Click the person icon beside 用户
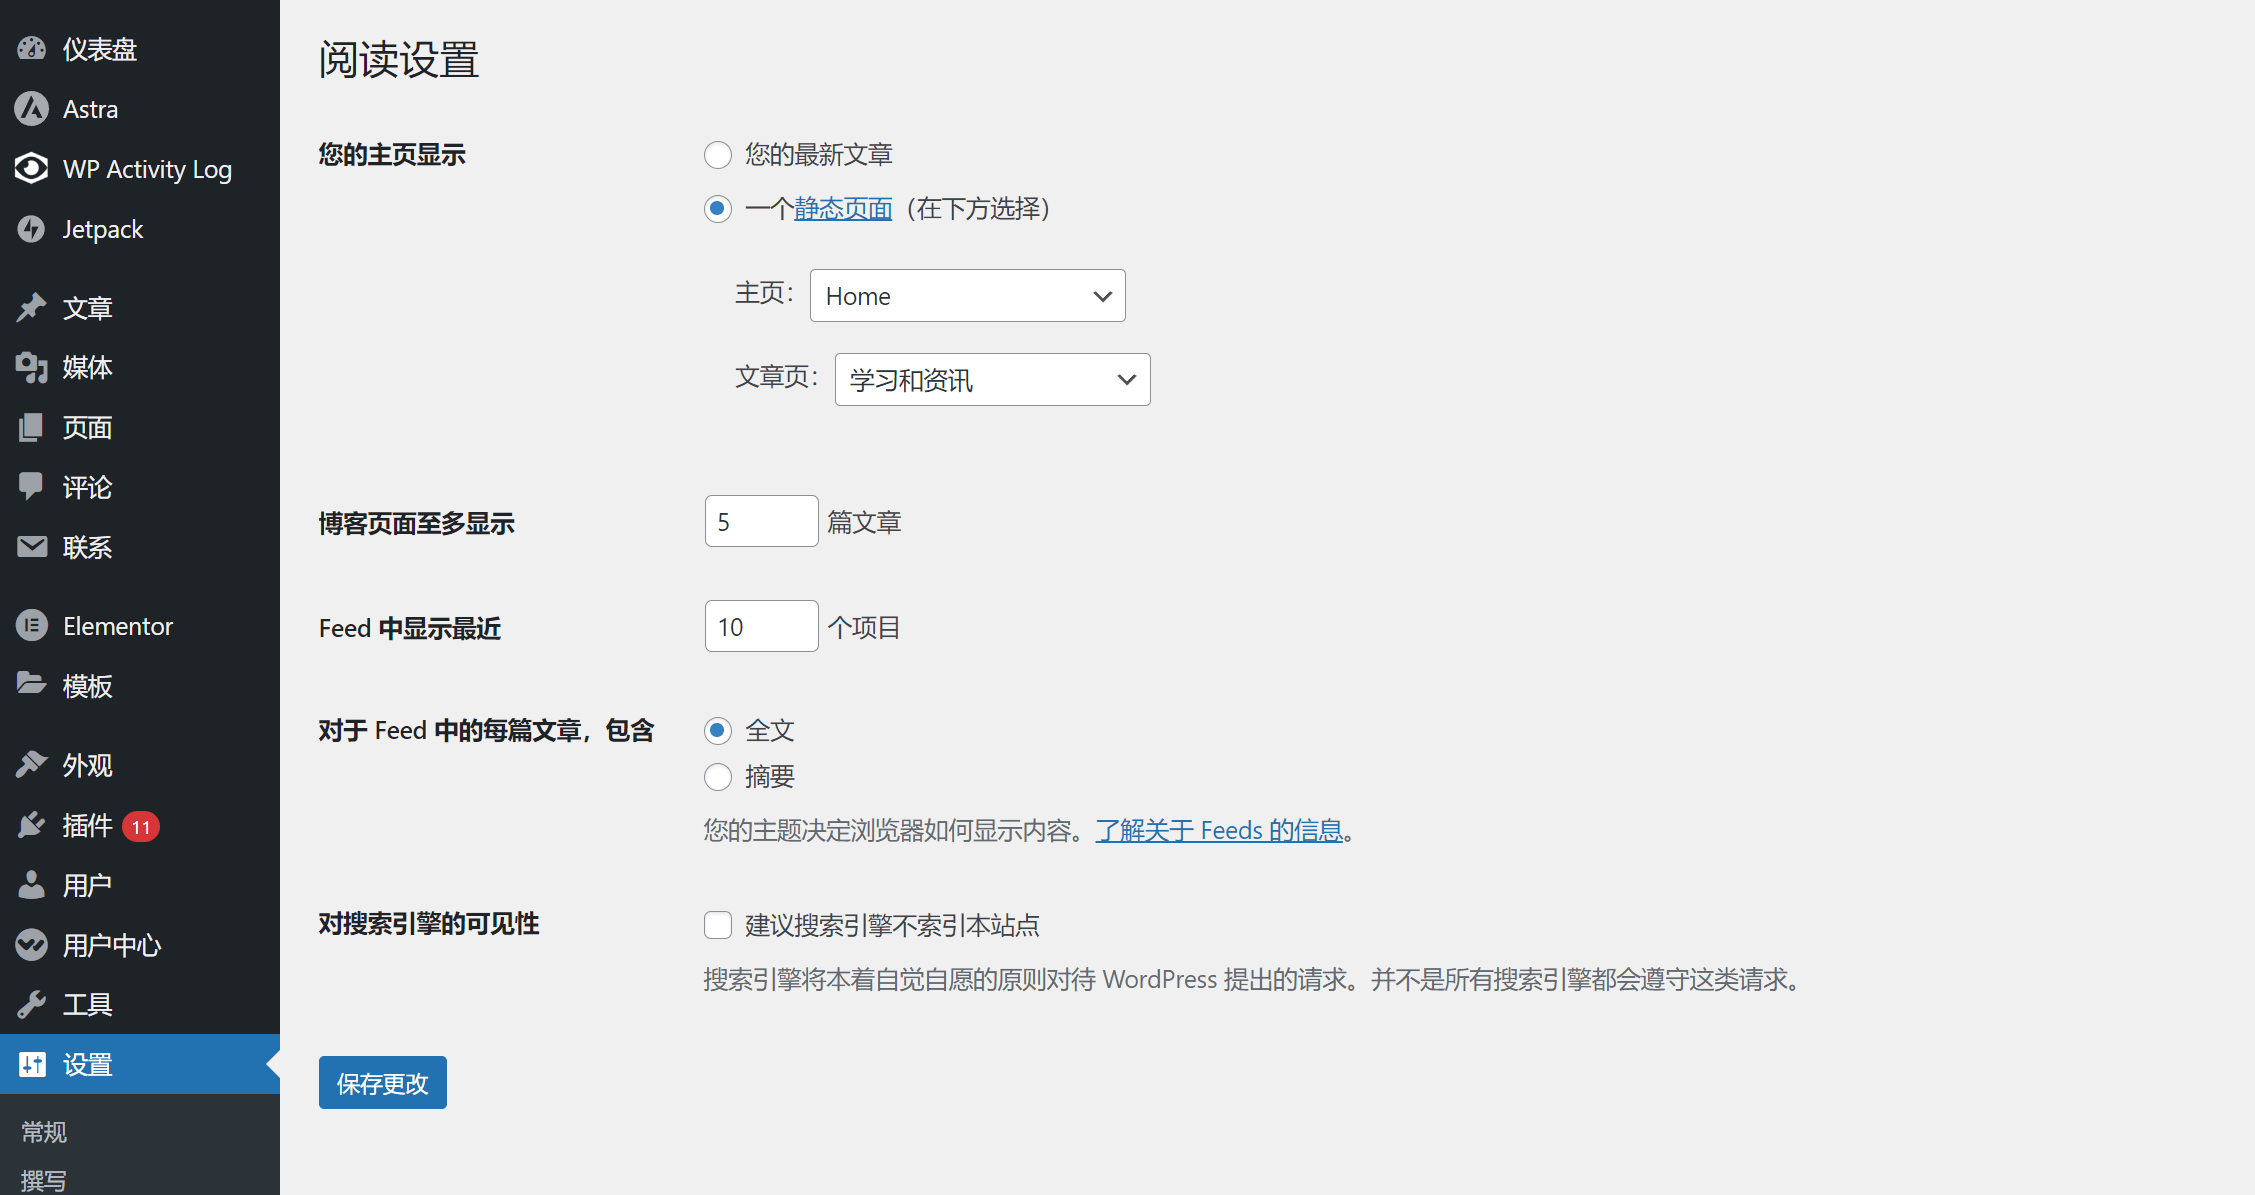 coord(32,884)
